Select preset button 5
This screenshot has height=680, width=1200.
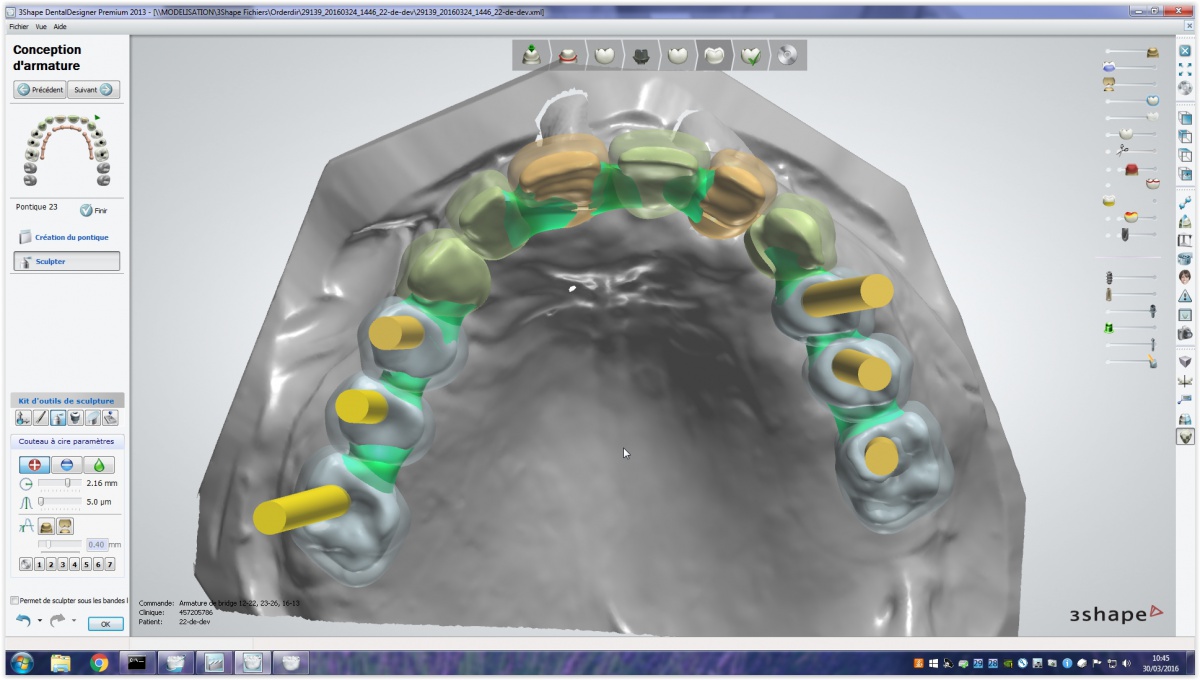87,564
